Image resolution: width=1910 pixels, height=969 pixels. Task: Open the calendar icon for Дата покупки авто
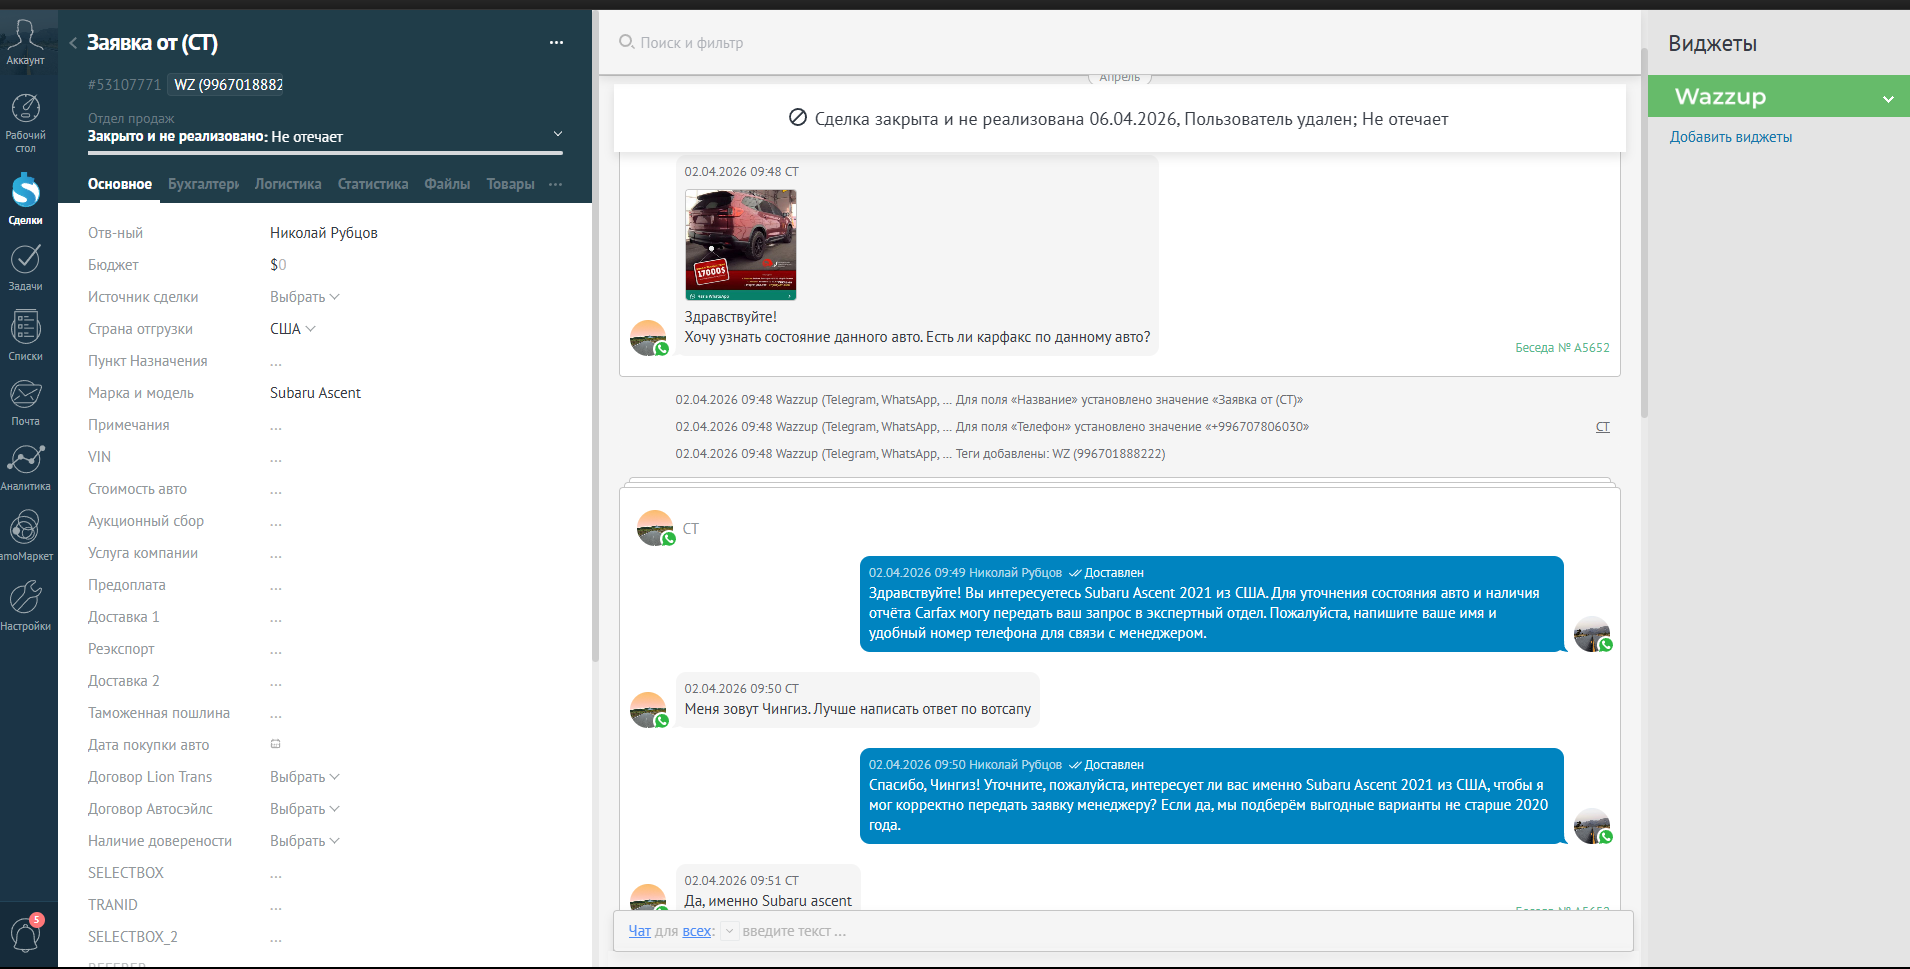tap(275, 744)
